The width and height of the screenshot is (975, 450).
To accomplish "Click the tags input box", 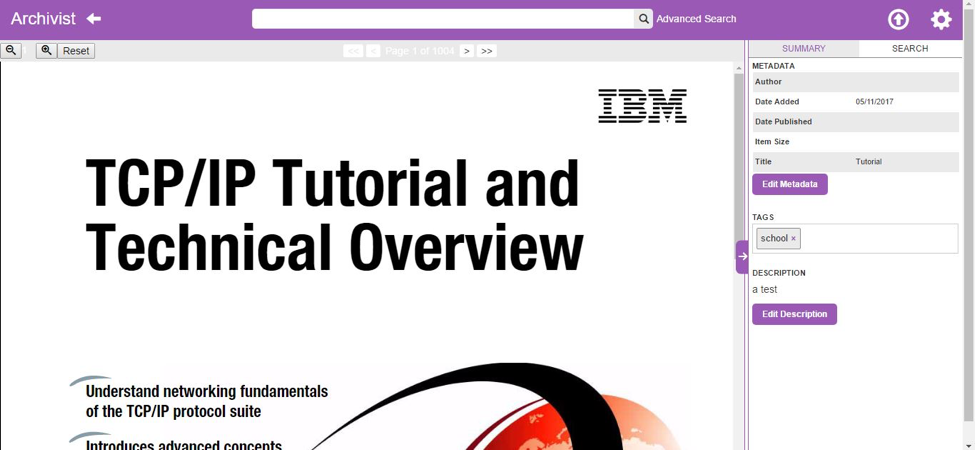I will pos(877,239).
